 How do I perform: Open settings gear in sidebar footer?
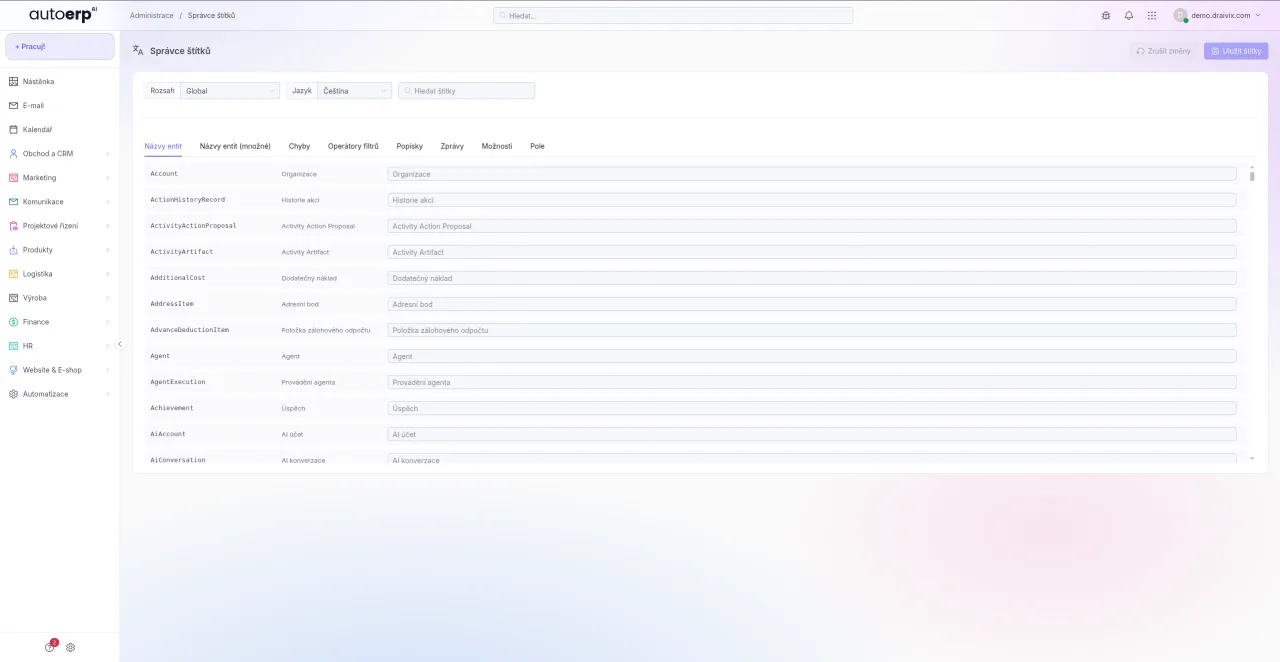coord(71,647)
